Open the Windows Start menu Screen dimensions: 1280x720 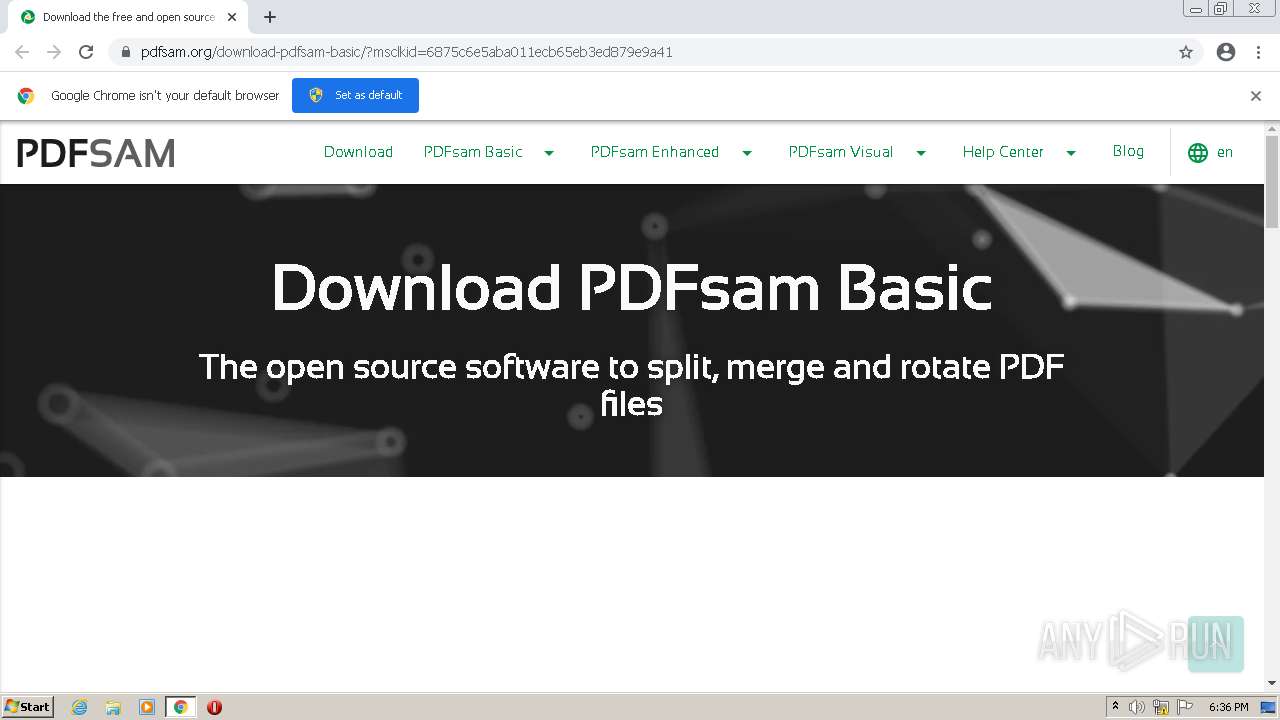[x=28, y=707]
